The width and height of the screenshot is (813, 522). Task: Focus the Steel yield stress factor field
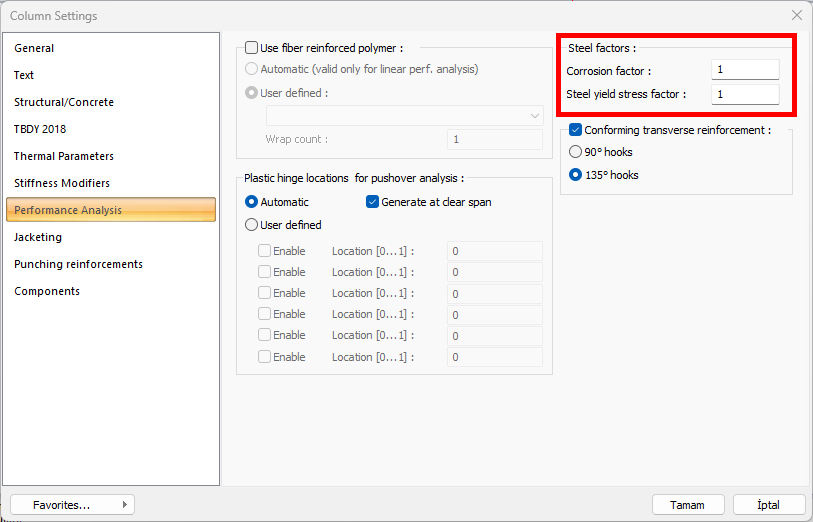(x=745, y=94)
